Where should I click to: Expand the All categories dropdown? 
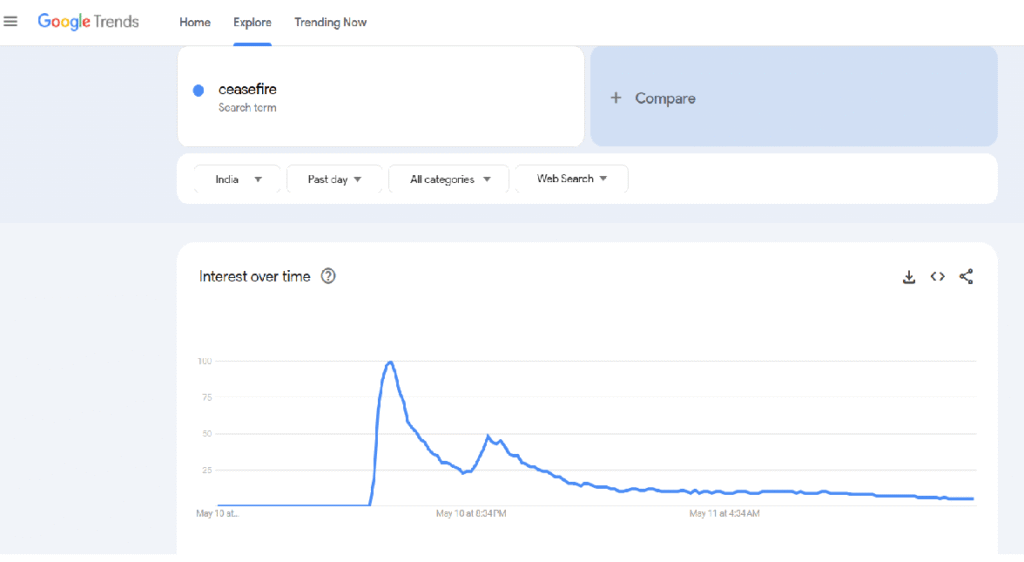click(x=449, y=179)
